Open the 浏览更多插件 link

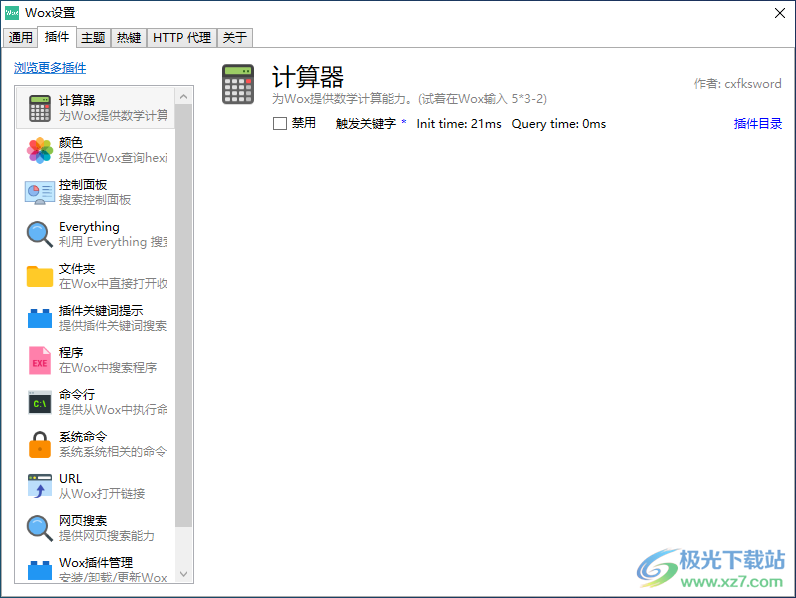50,68
